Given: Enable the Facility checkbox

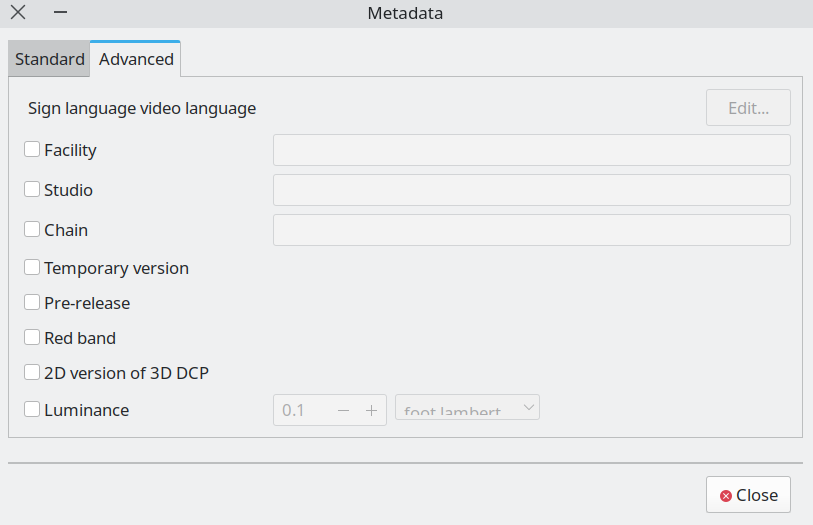Looking at the screenshot, I should [x=33, y=150].
